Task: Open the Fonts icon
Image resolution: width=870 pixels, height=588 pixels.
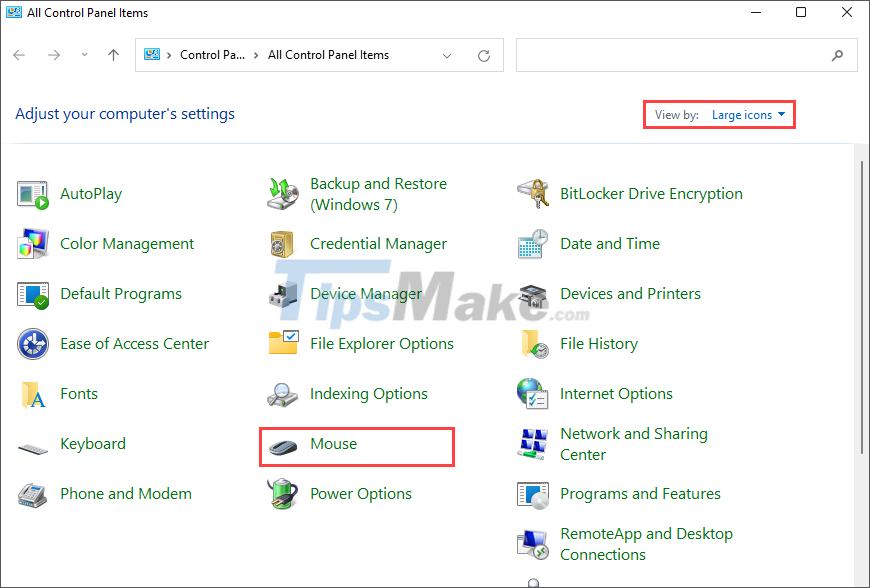Action: [79, 393]
